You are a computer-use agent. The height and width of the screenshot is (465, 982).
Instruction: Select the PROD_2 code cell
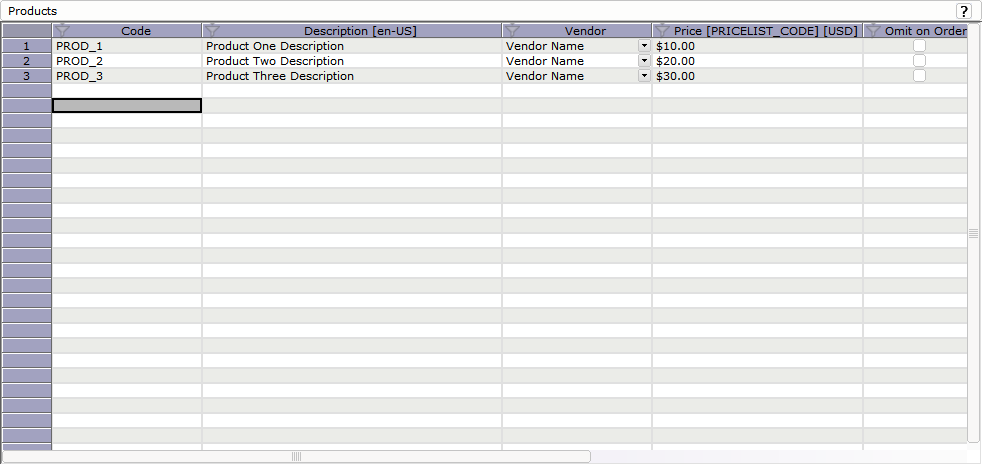127,61
